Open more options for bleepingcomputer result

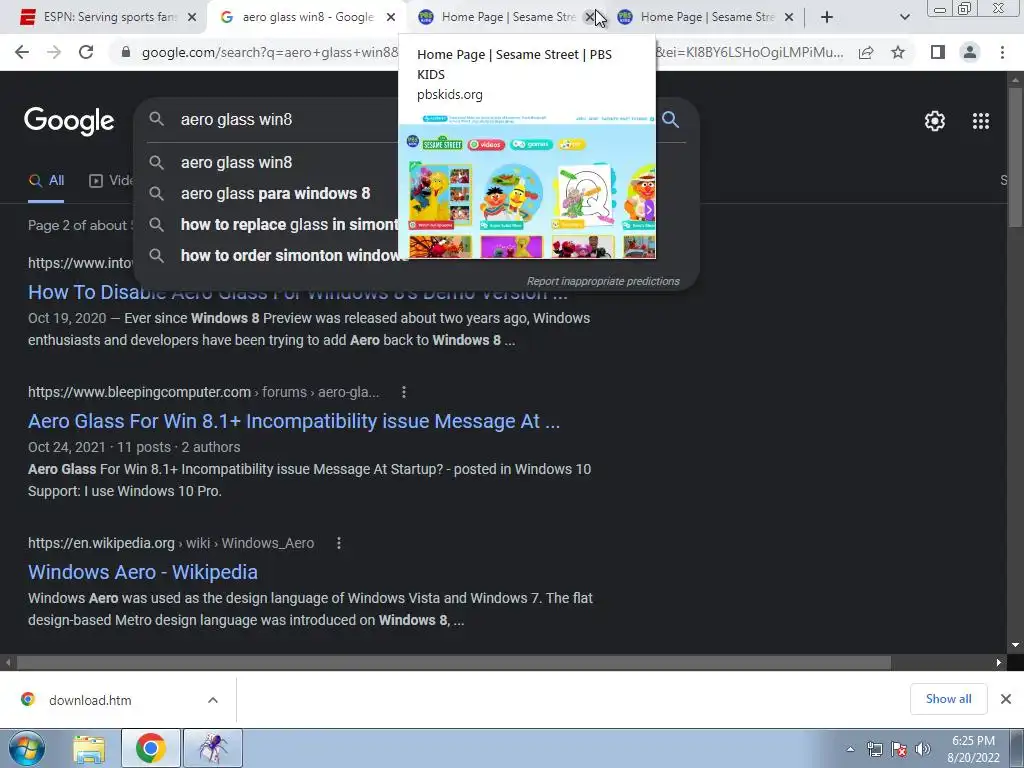point(404,392)
